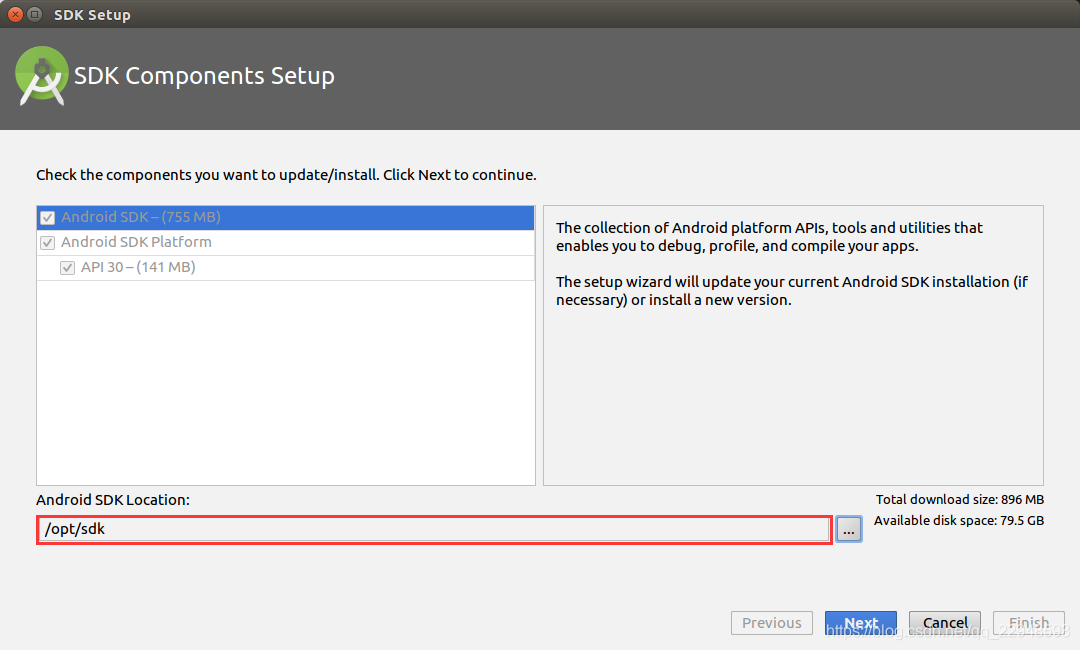Click the Next button
The width and height of the screenshot is (1080, 650).
coord(861,623)
